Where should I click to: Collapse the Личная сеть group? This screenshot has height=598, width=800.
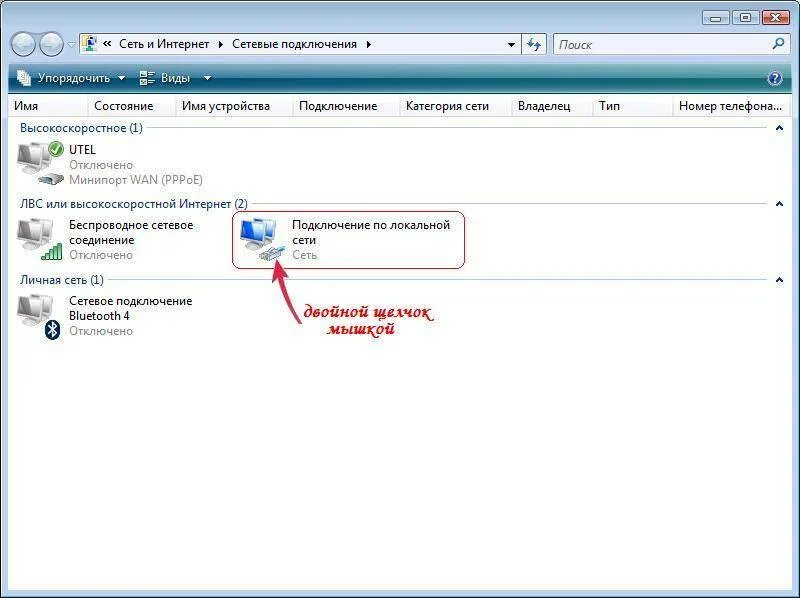[779, 280]
